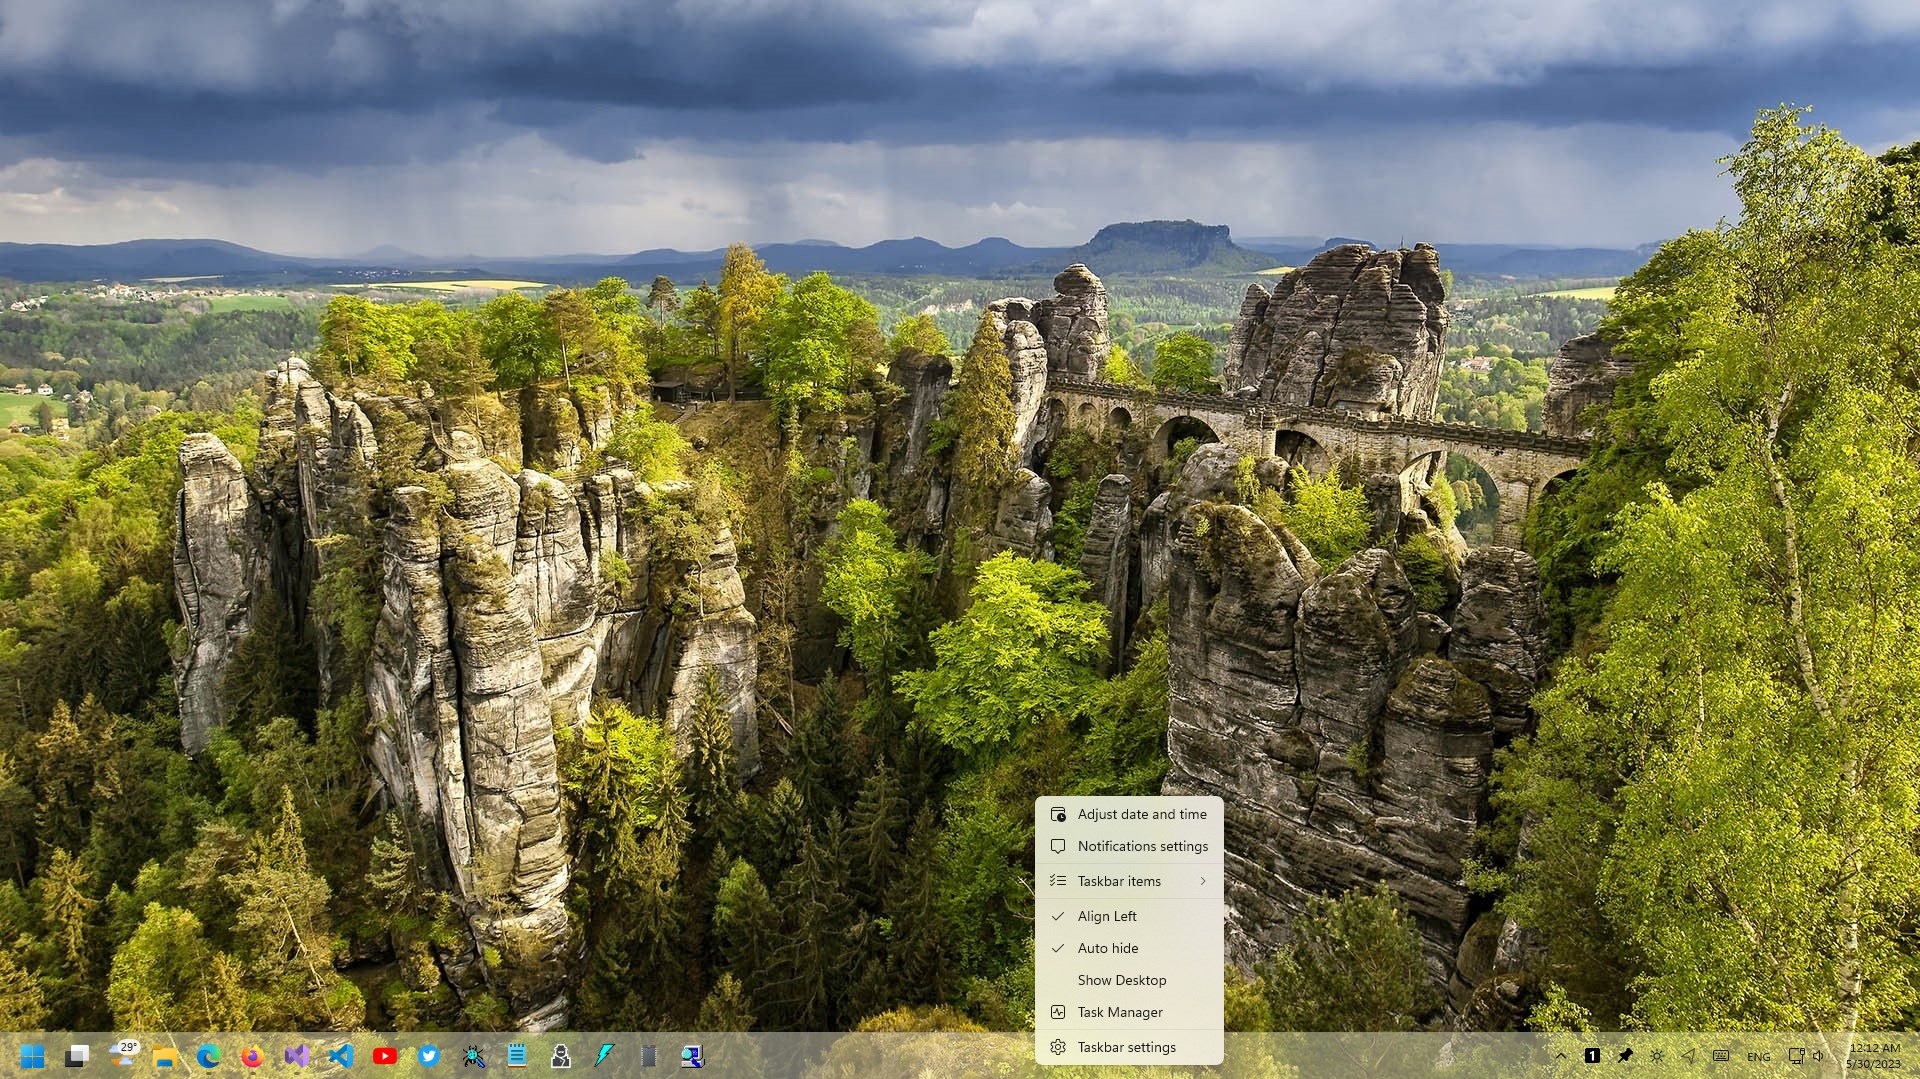
Task: Open Task View on the taskbar
Action: point(77,1056)
